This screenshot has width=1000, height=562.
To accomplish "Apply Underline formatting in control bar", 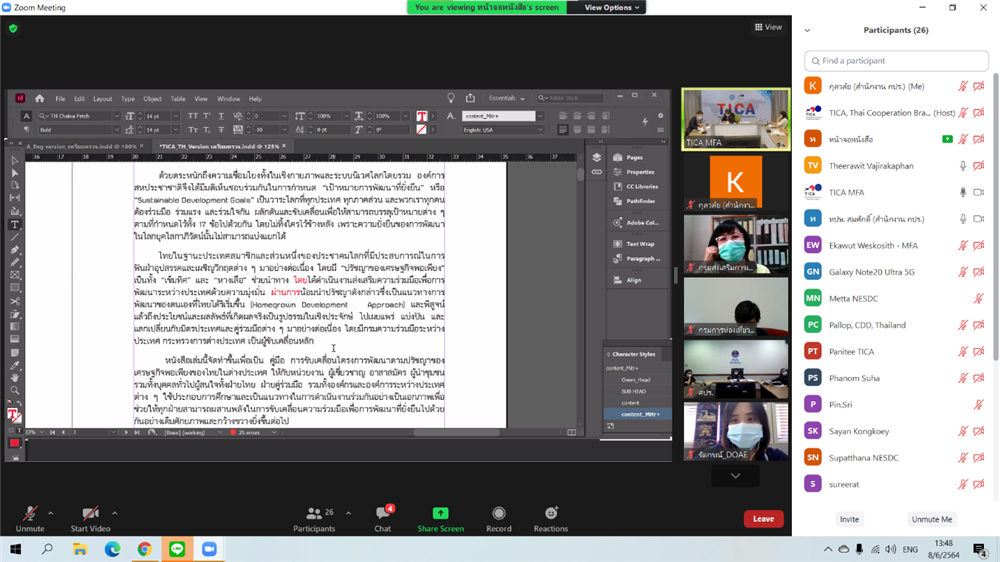I will [x=221, y=116].
